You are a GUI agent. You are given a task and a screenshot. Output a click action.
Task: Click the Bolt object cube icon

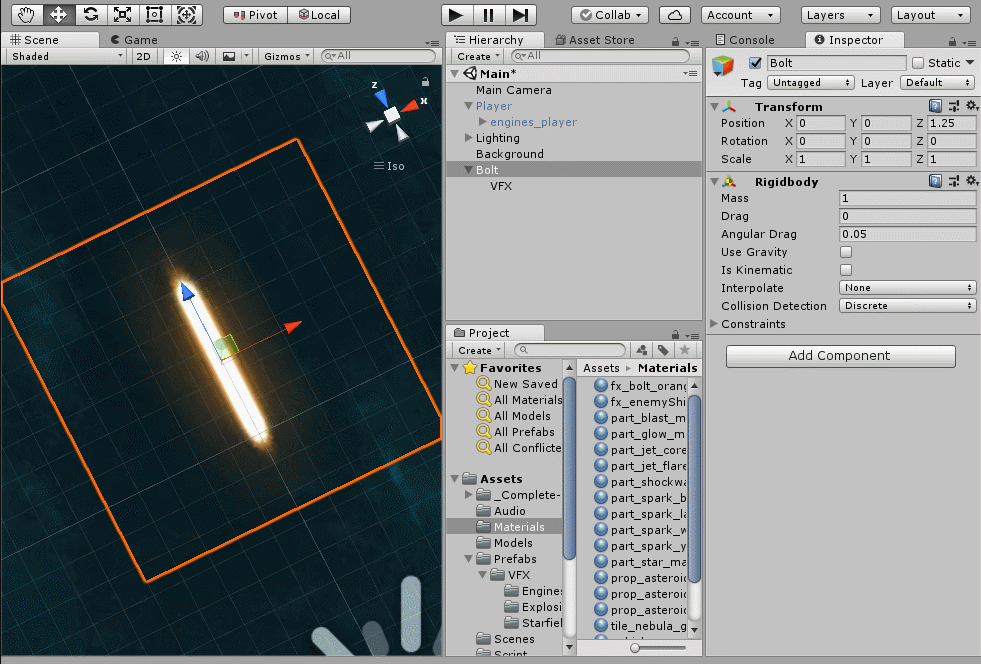click(x=723, y=65)
